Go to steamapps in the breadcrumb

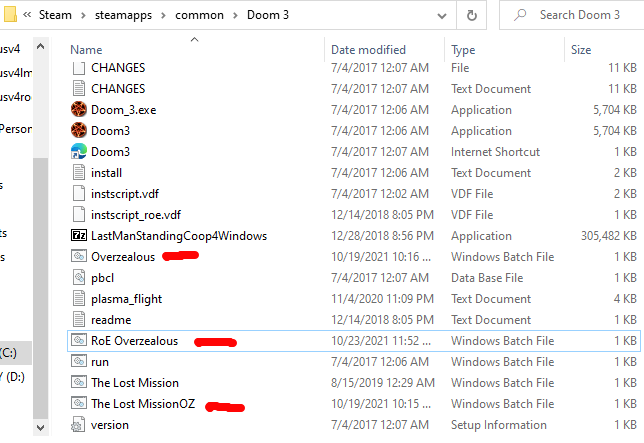[123, 15]
